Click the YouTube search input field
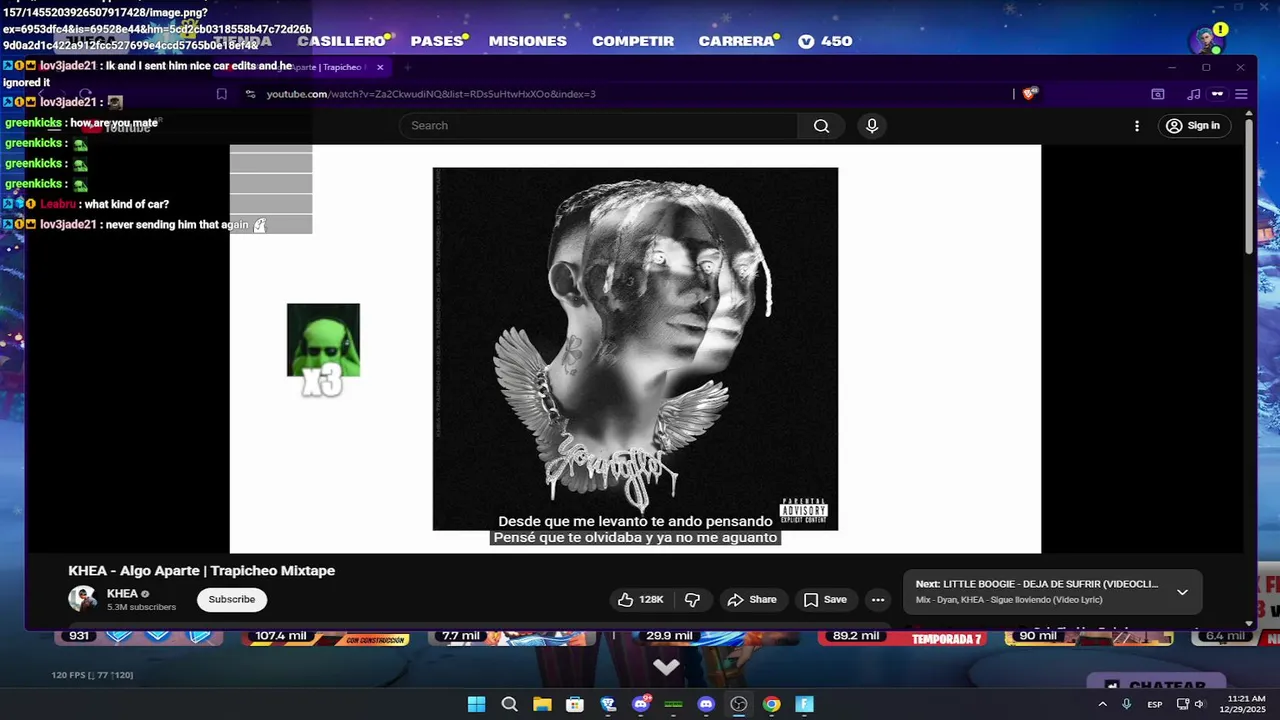Image resolution: width=1280 pixels, height=720 pixels. click(x=598, y=126)
